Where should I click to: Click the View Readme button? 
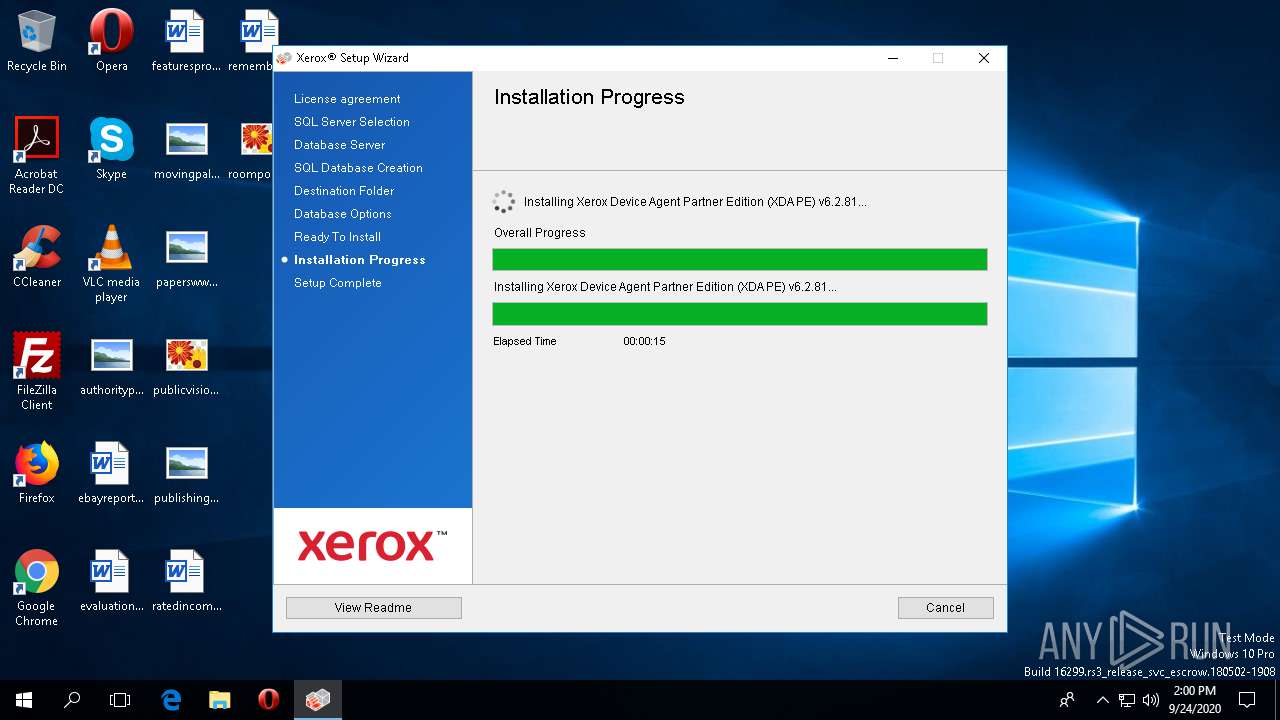373,608
